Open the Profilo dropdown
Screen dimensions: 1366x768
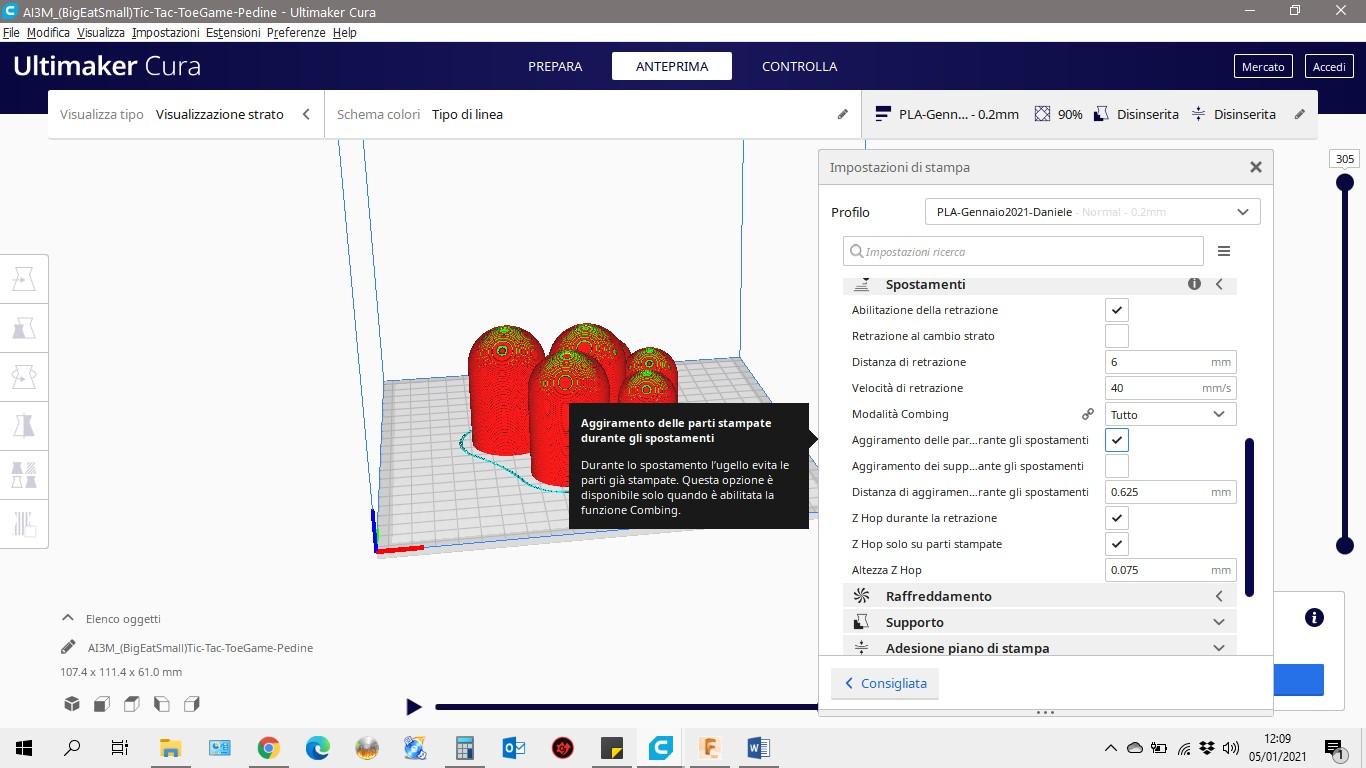pos(1092,212)
